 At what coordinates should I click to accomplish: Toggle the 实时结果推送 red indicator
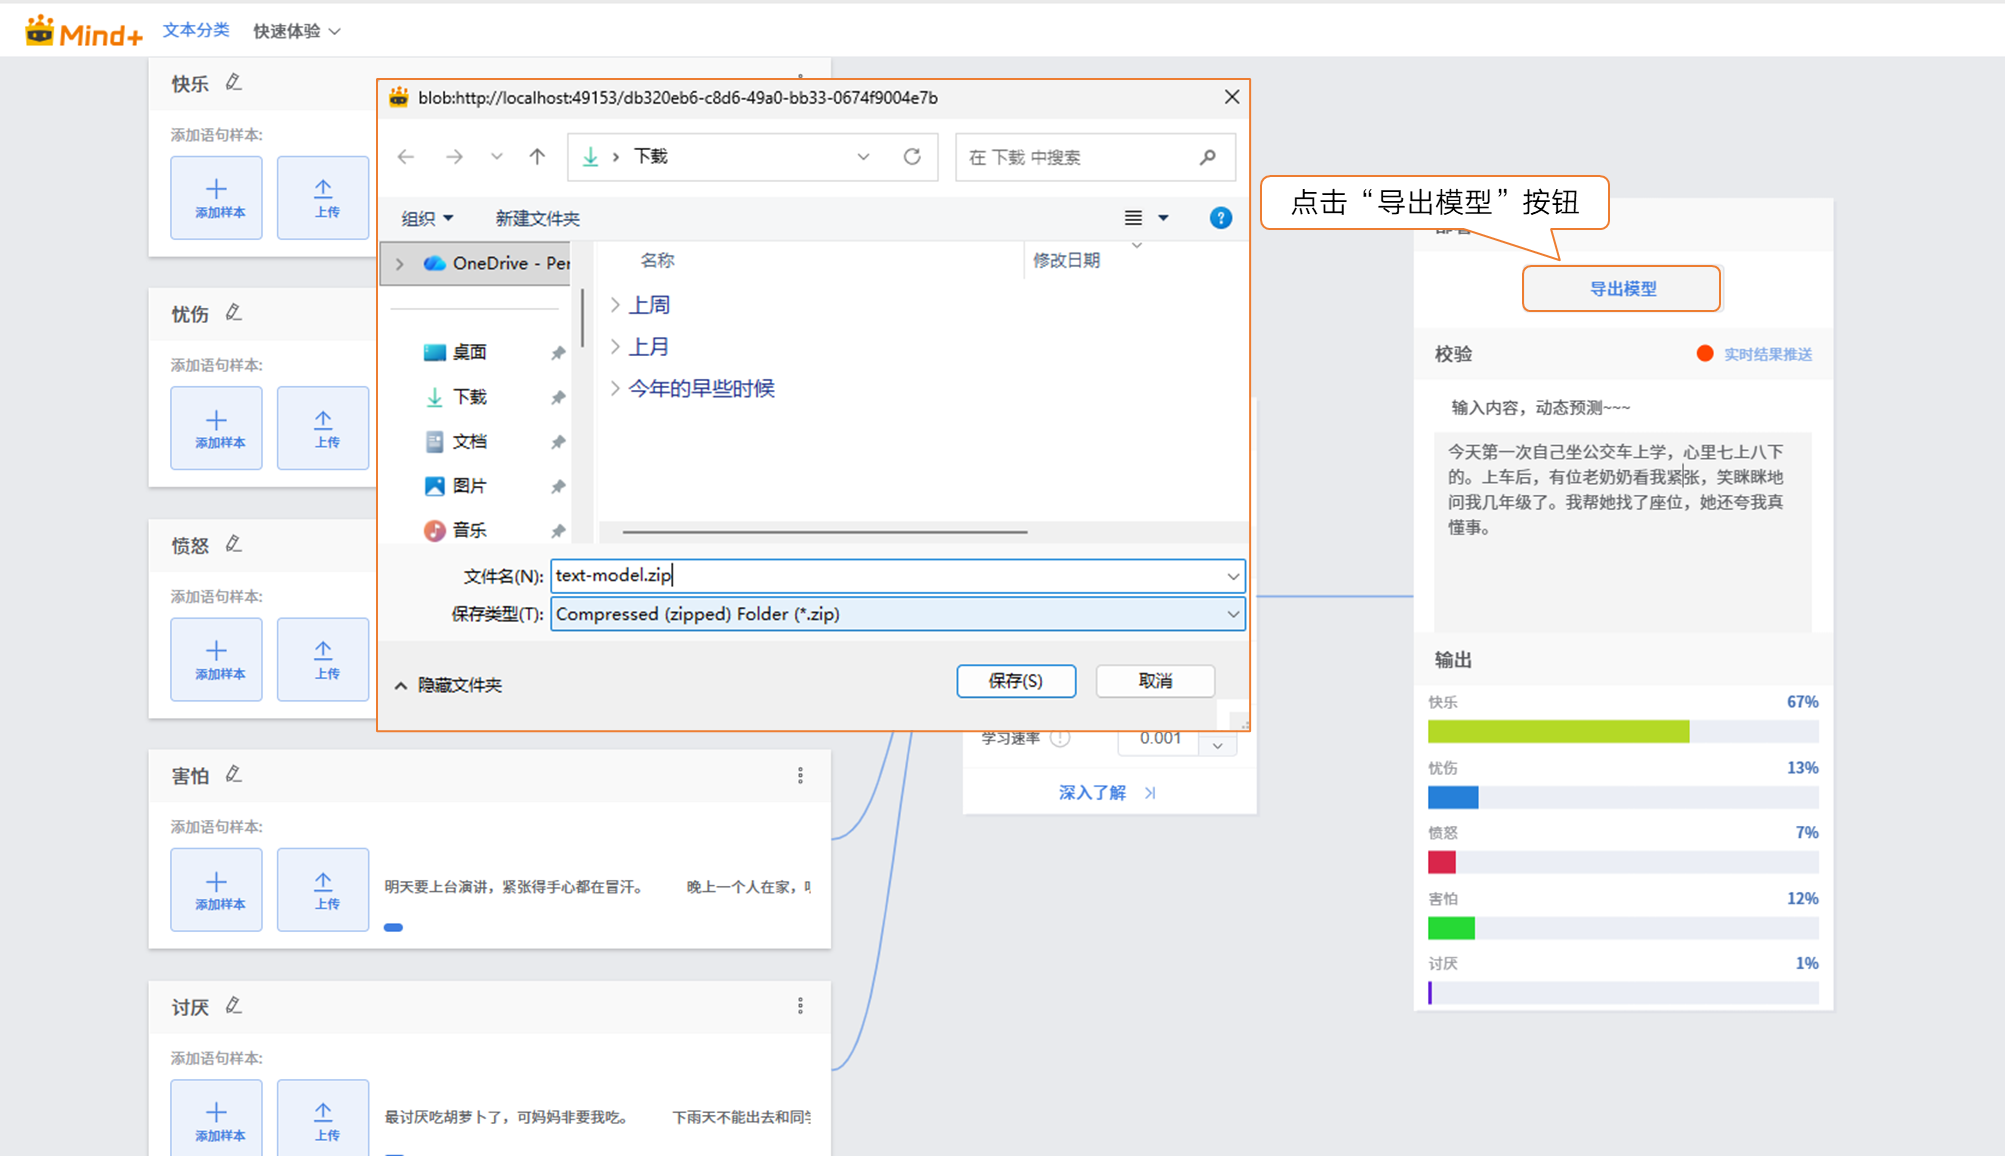point(1705,354)
